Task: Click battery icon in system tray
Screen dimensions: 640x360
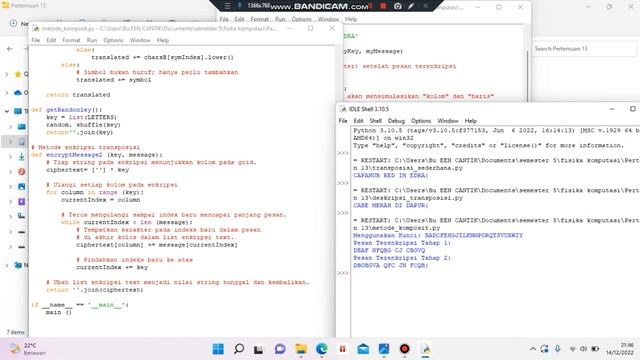Action: [x=596, y=349]
